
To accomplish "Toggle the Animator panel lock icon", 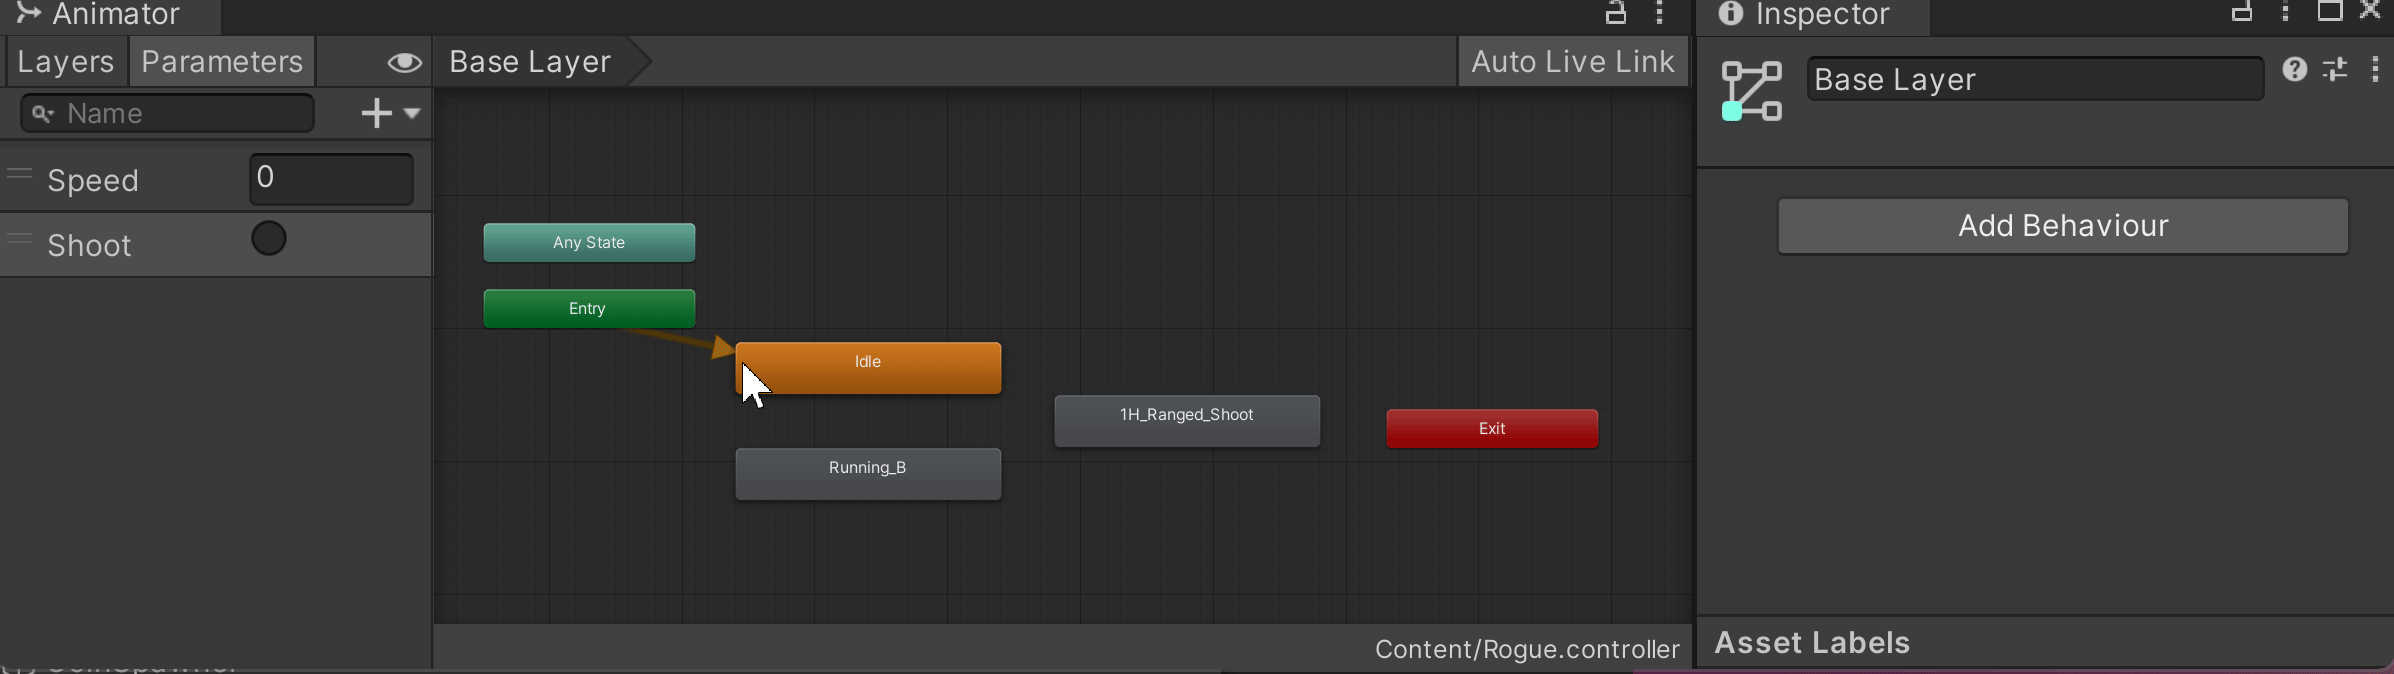I will (1615, 13).
